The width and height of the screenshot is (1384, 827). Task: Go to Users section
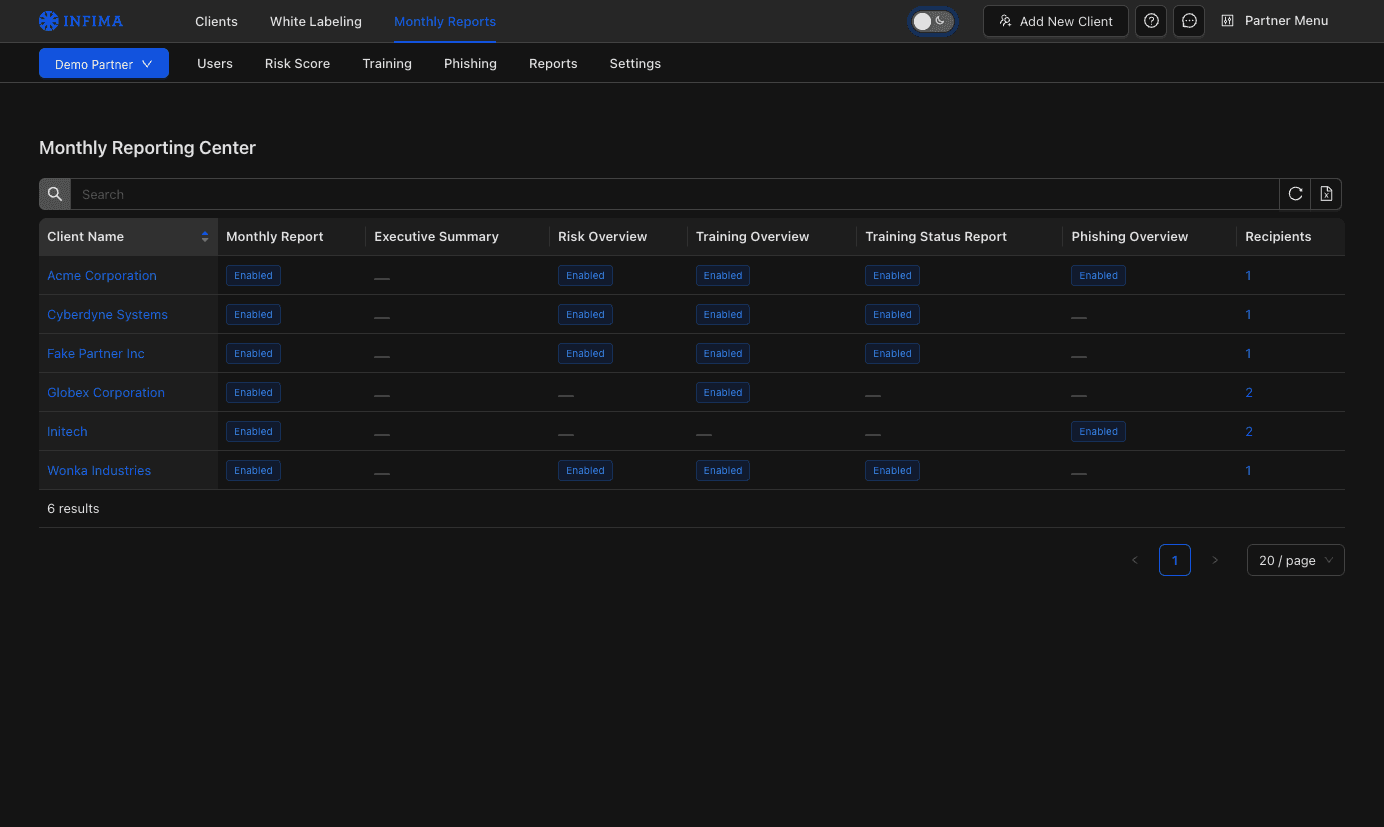215,63
